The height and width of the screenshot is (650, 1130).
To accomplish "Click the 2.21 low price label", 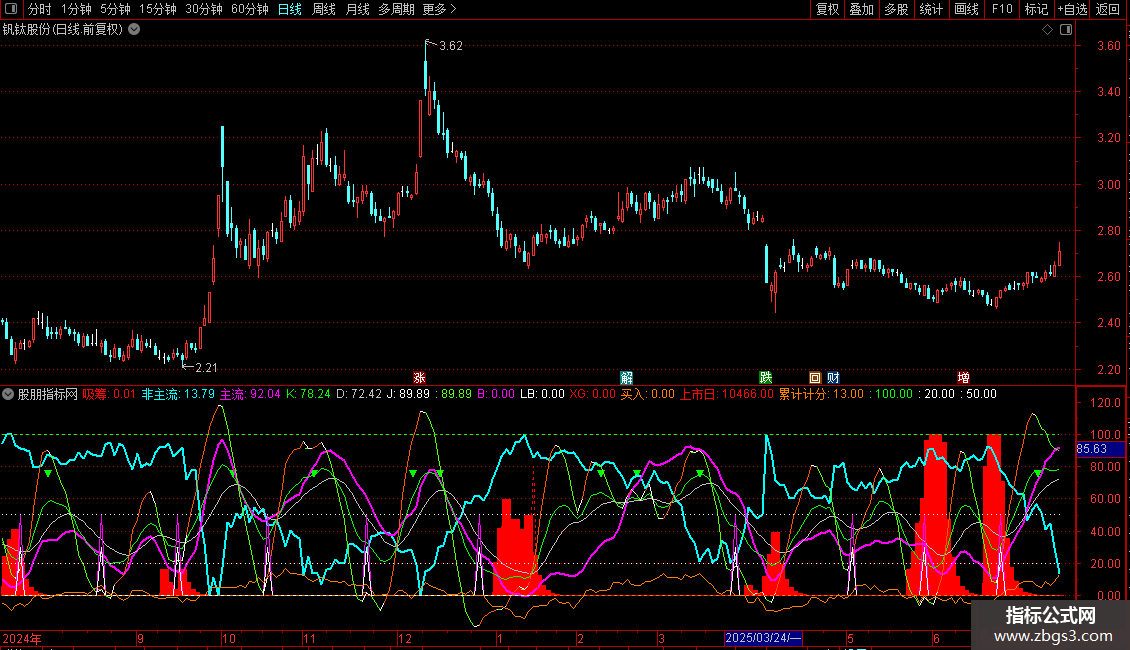I will tap(206, 368).
